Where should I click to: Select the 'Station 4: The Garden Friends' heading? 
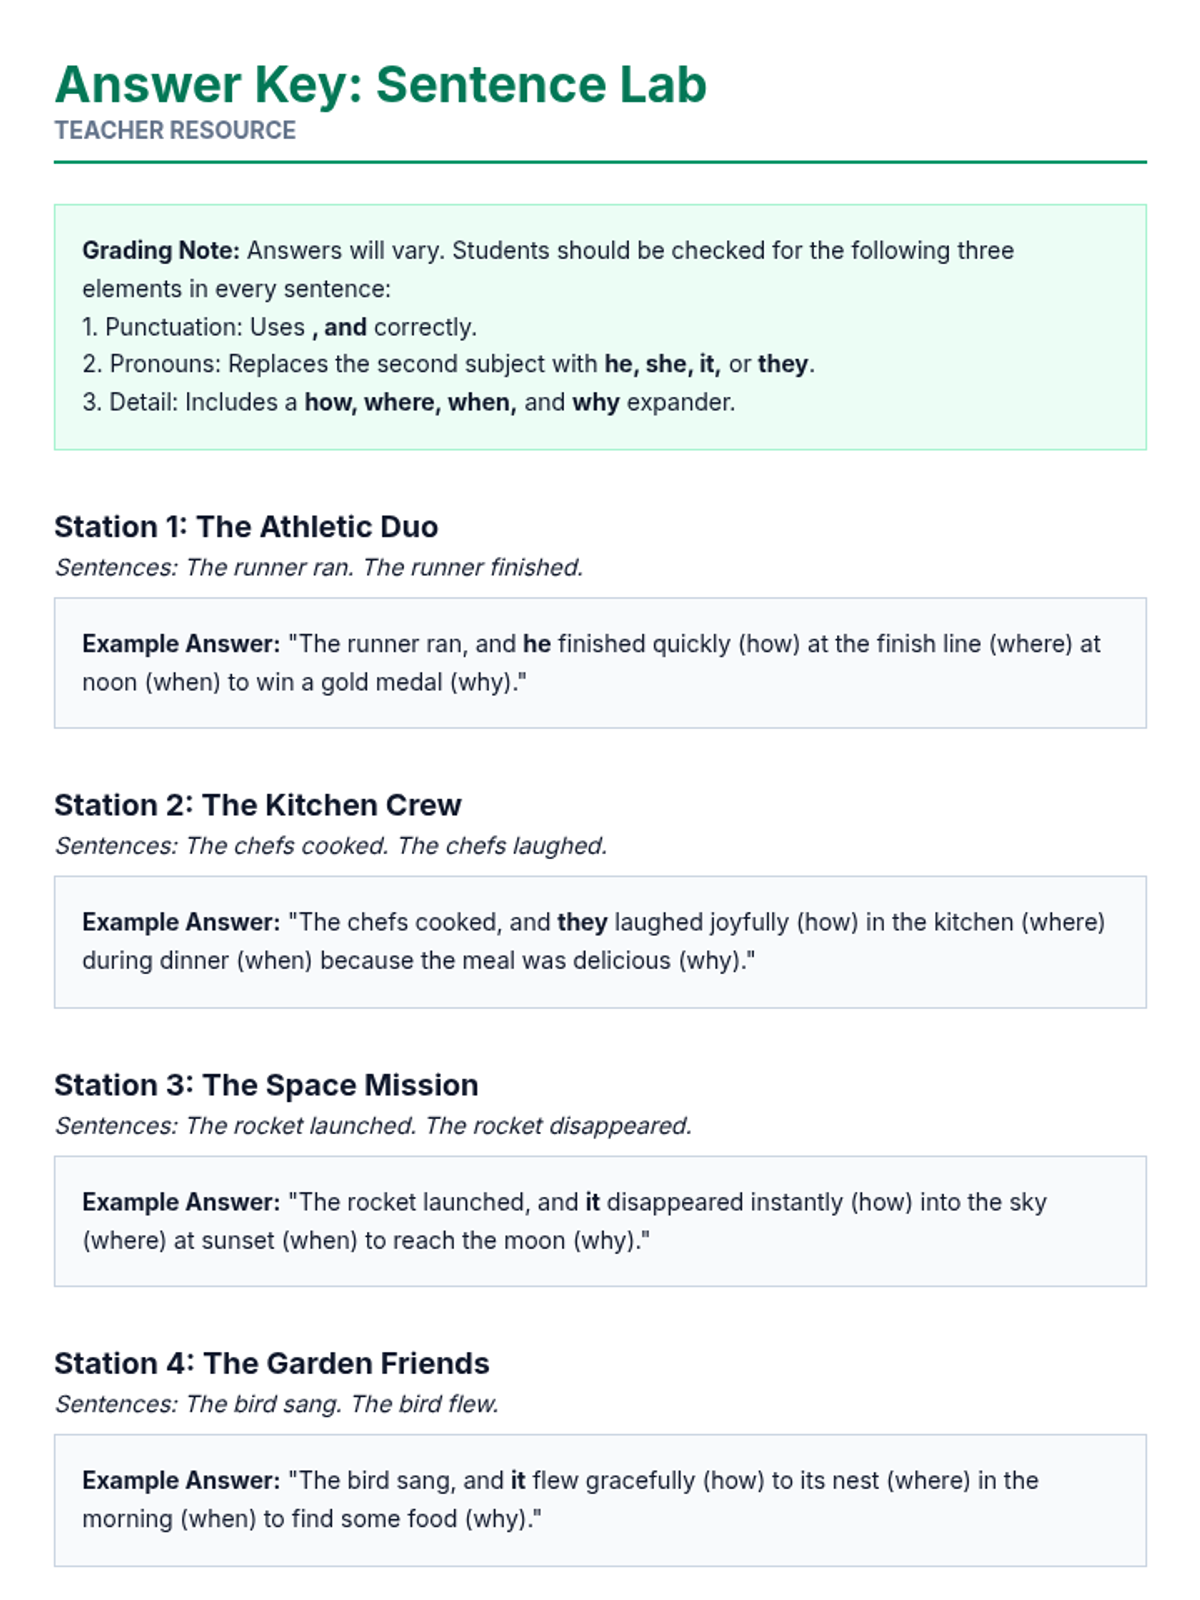point(272,1363)
